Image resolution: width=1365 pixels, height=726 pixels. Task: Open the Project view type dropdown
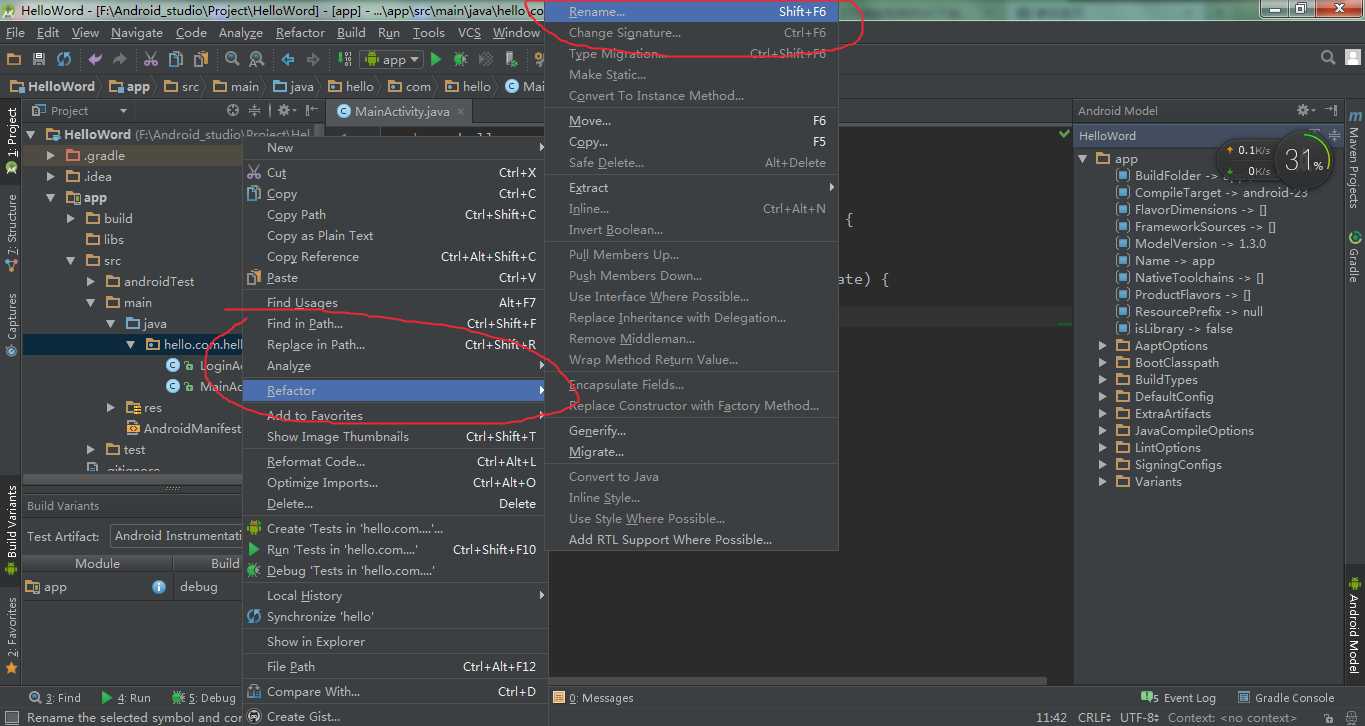[80, 111]
